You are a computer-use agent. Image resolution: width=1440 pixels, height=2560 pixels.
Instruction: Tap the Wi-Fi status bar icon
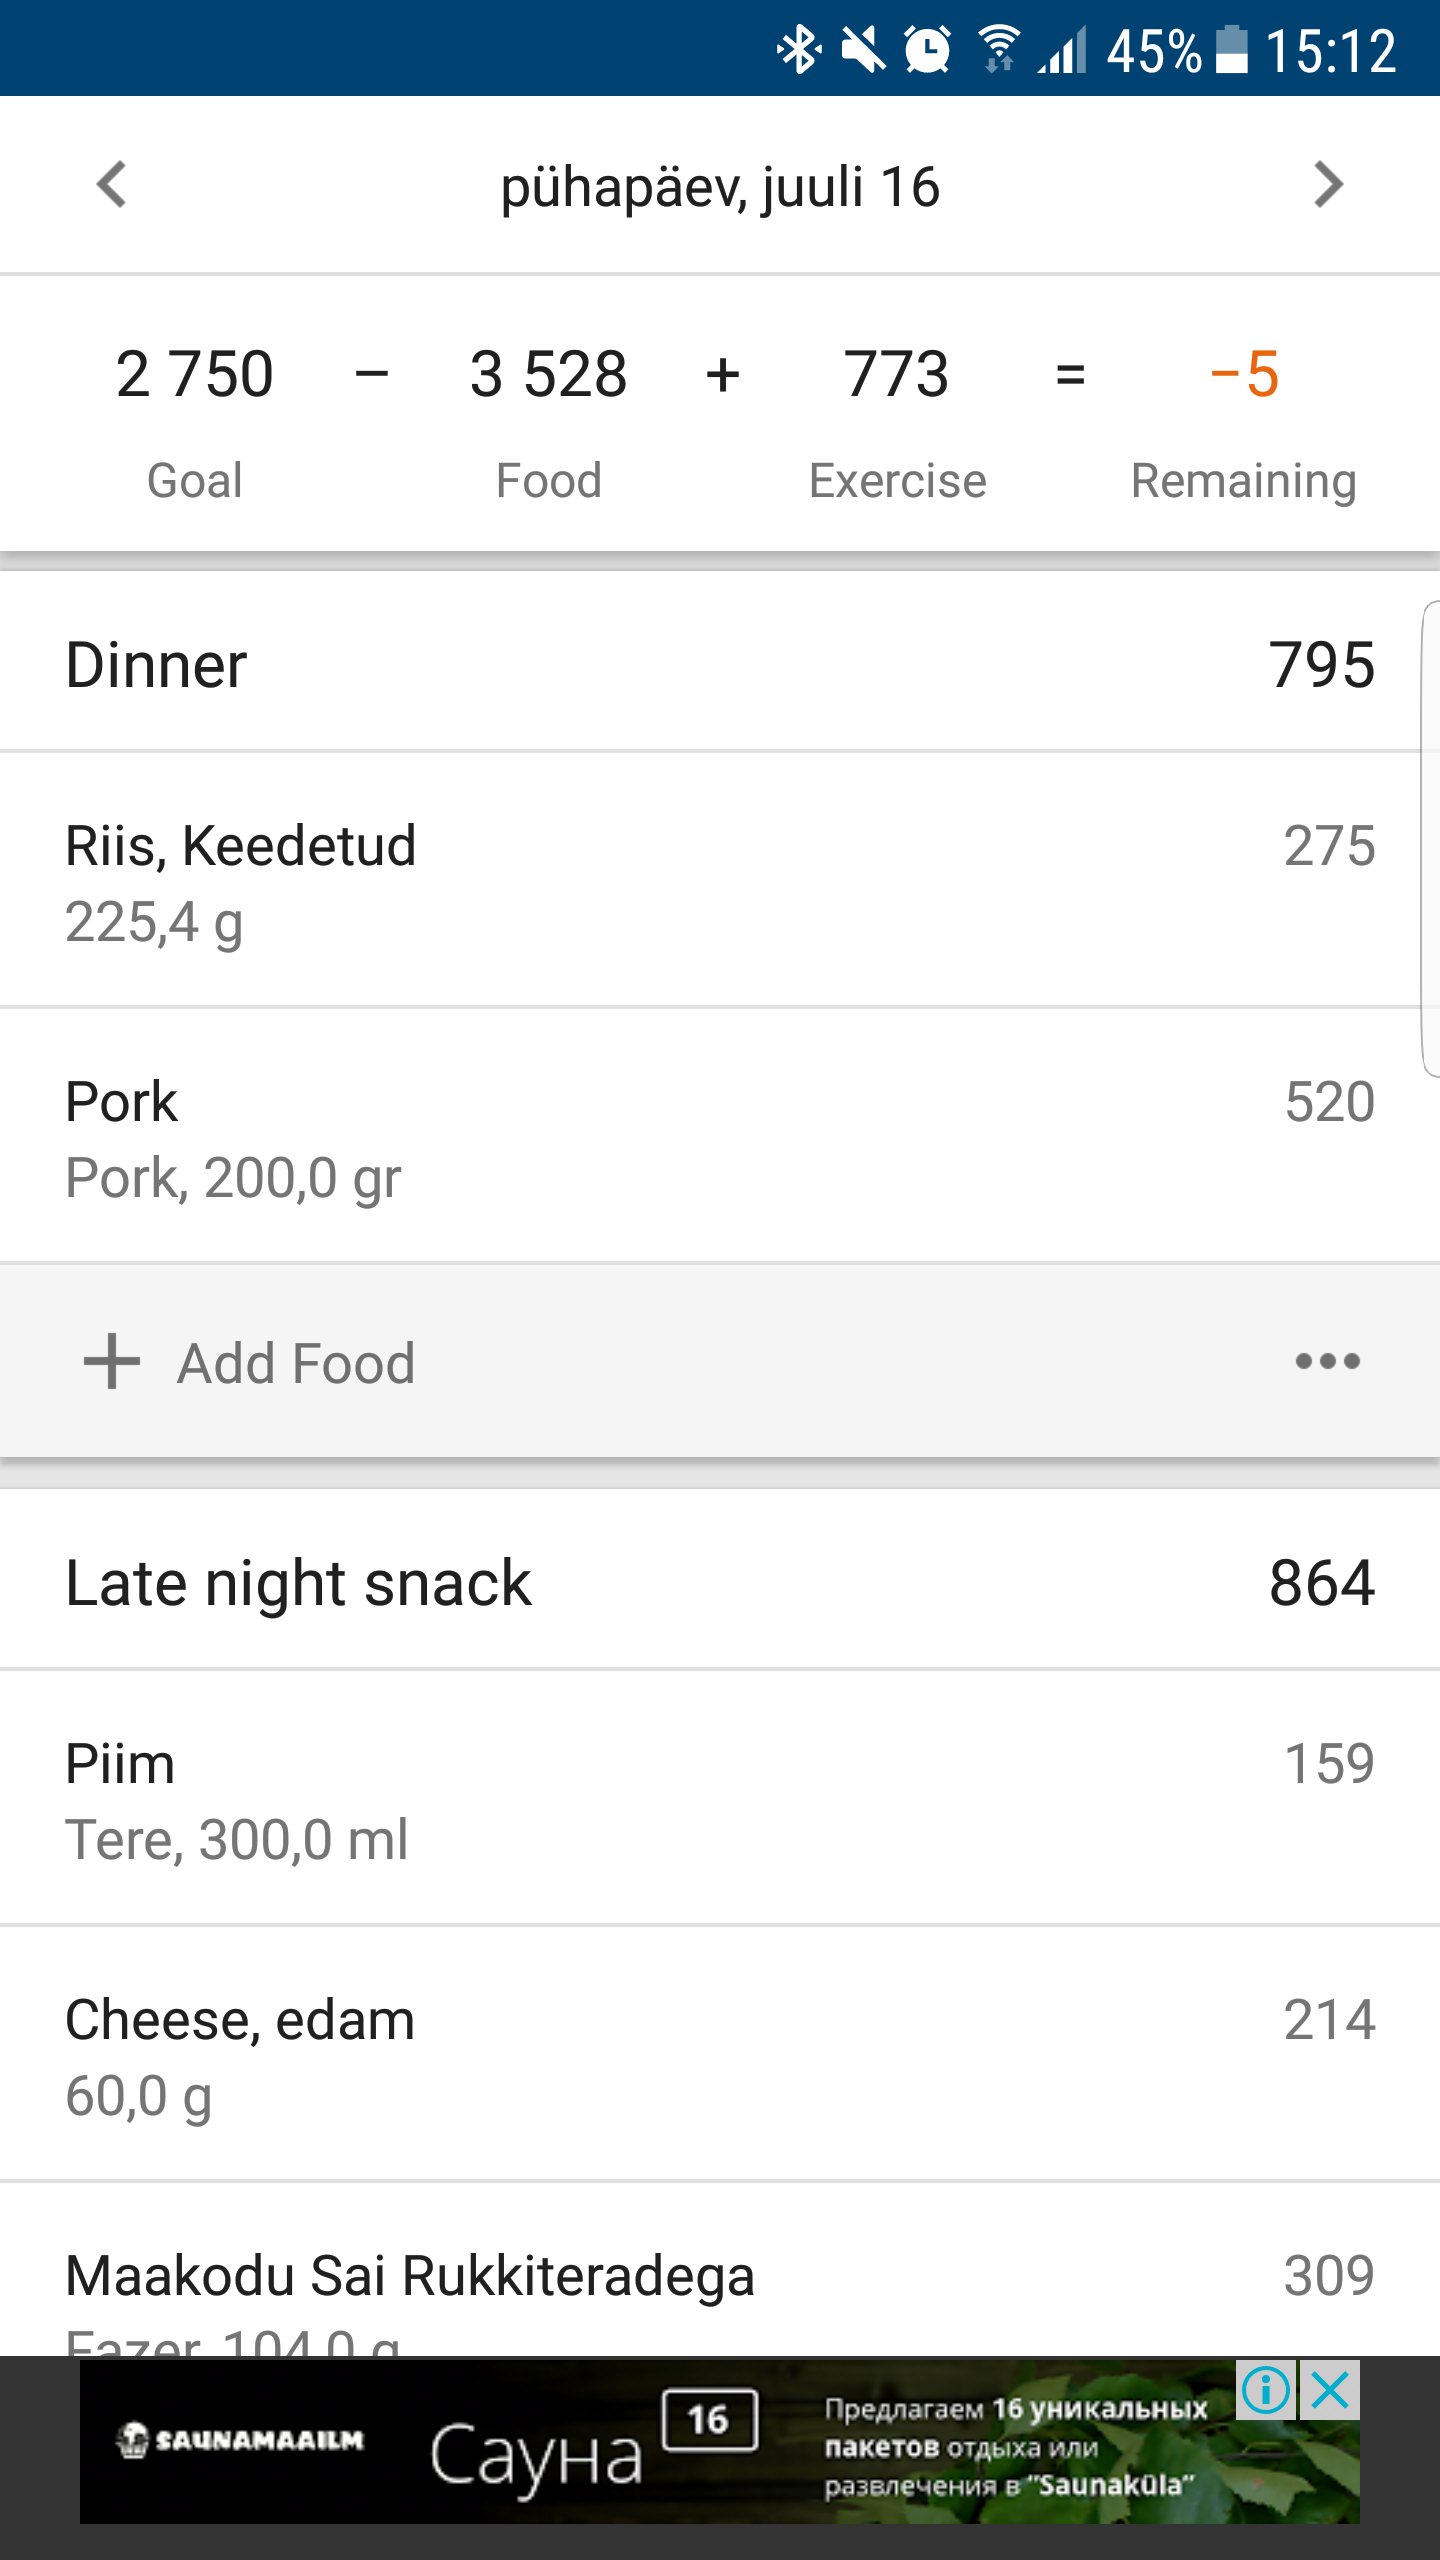(998, 49)
